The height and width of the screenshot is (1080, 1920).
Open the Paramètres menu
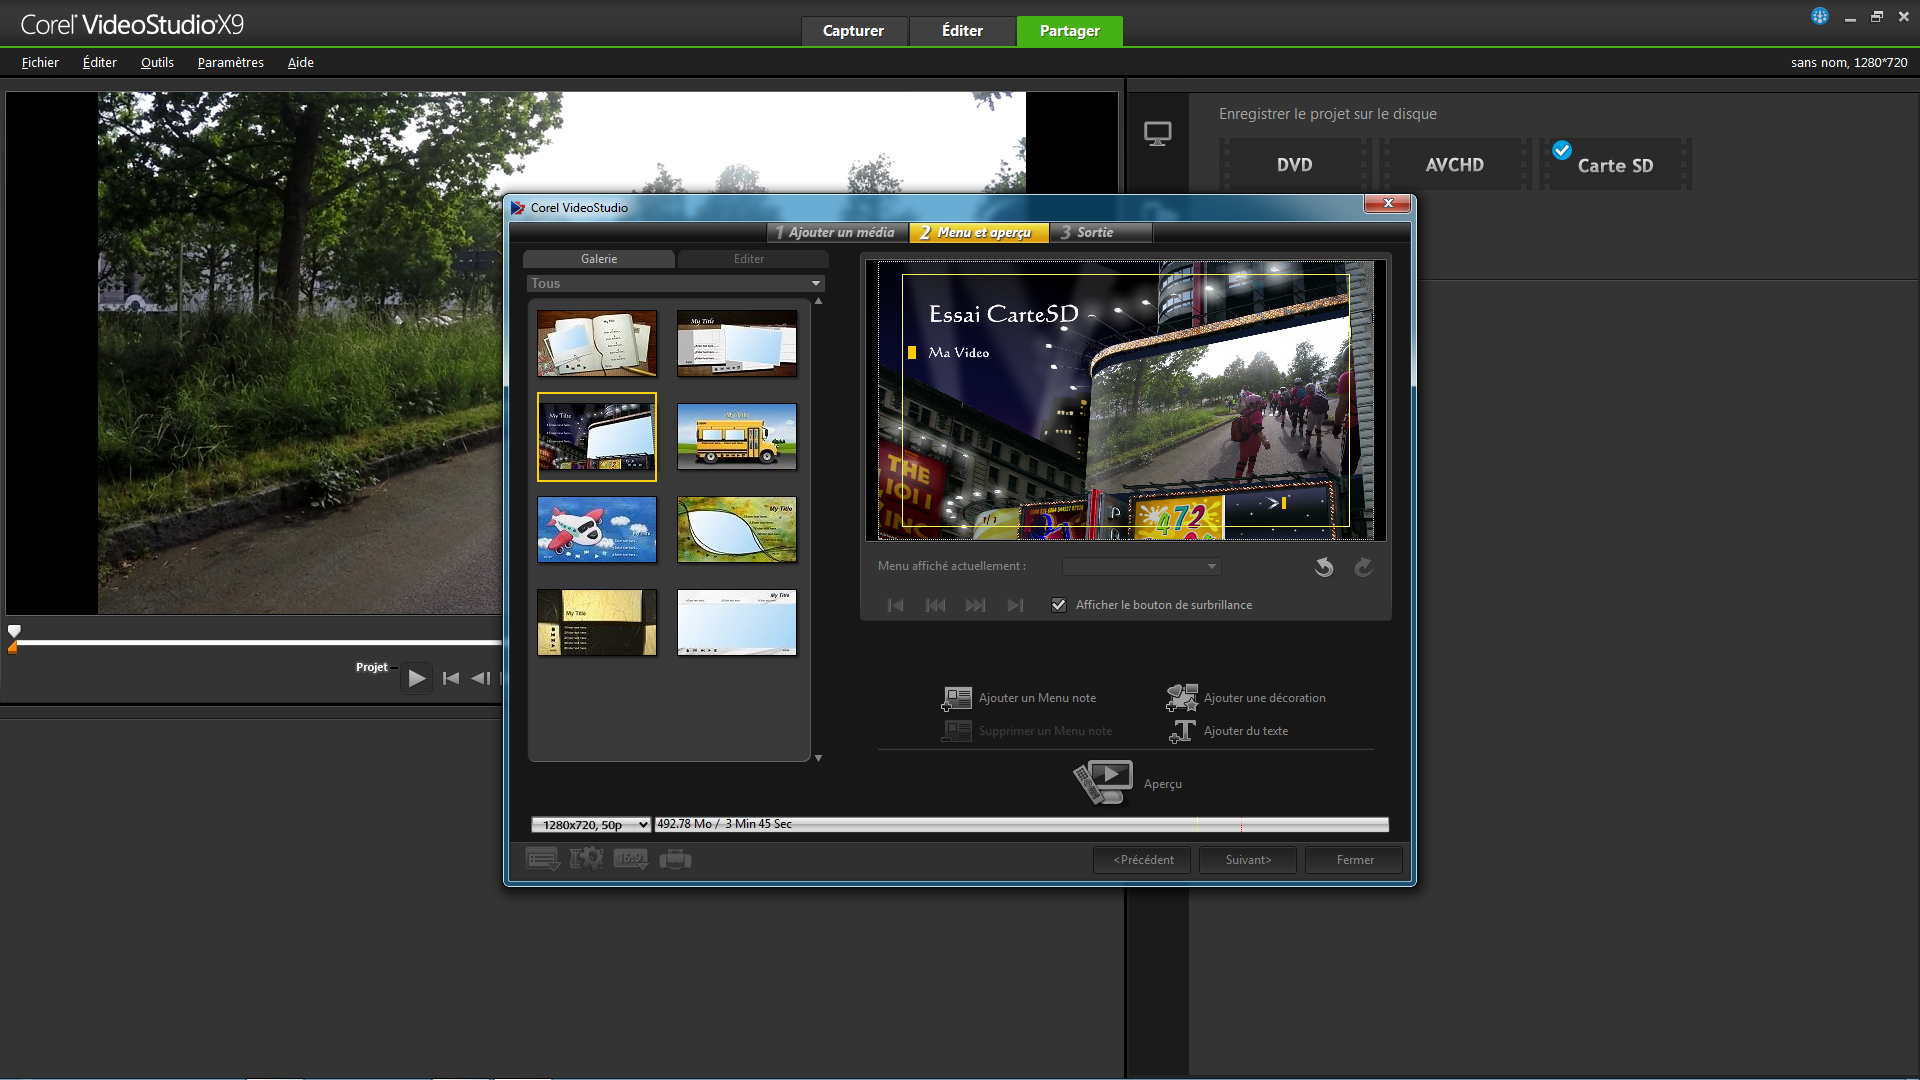point(231,62)
